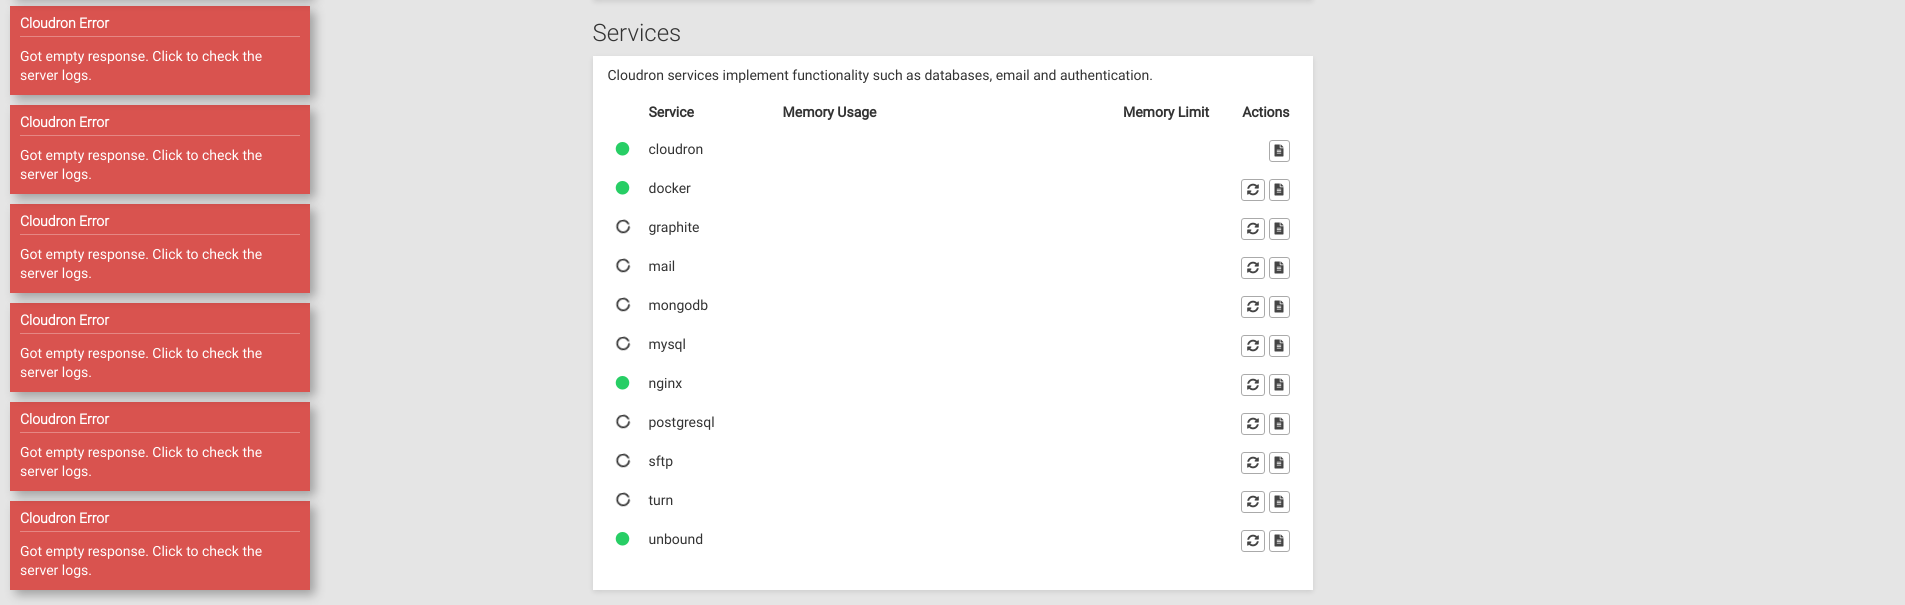Image resolution: width=1905 pixels, height=605 pixels.
Task: Click the bottommost Cloudron Error notification
Action: pos(160,546)
